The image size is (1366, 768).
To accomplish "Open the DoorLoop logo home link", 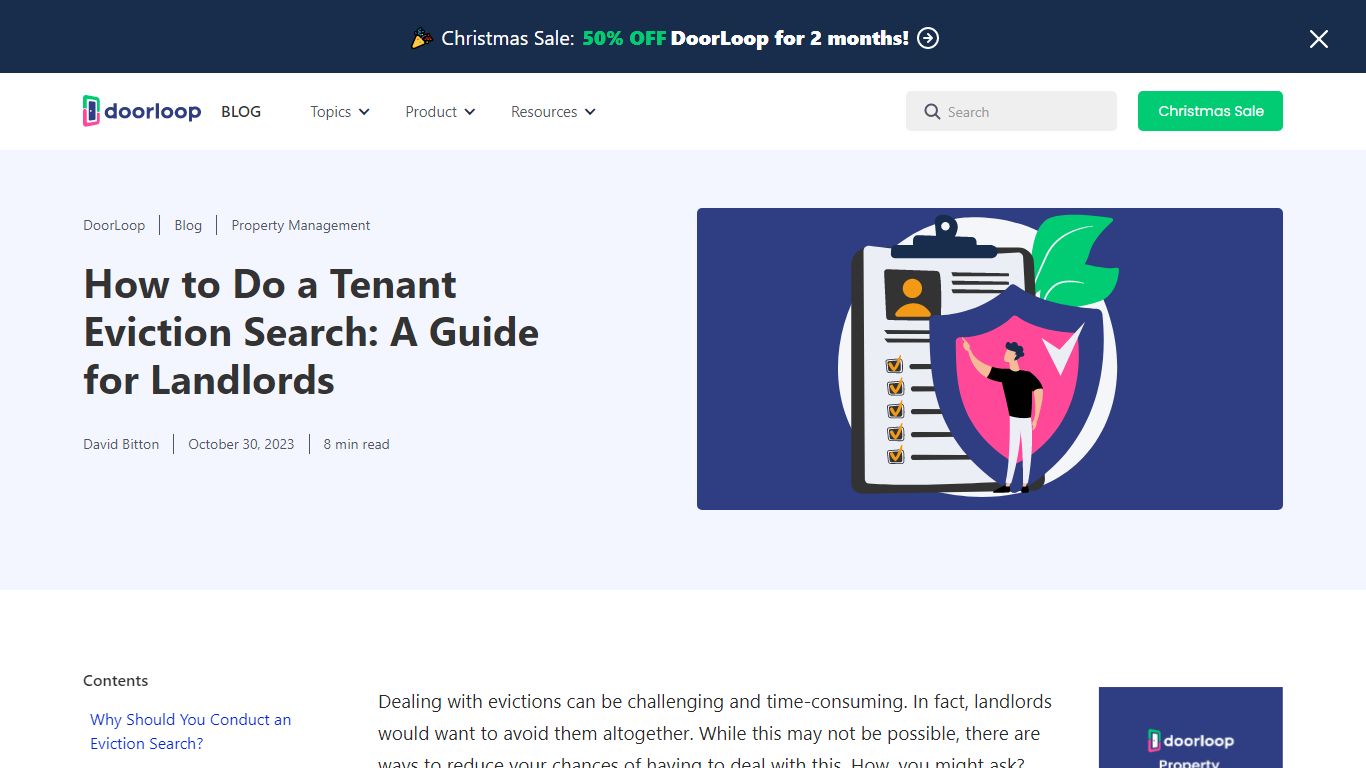I will tap(142, 111).
